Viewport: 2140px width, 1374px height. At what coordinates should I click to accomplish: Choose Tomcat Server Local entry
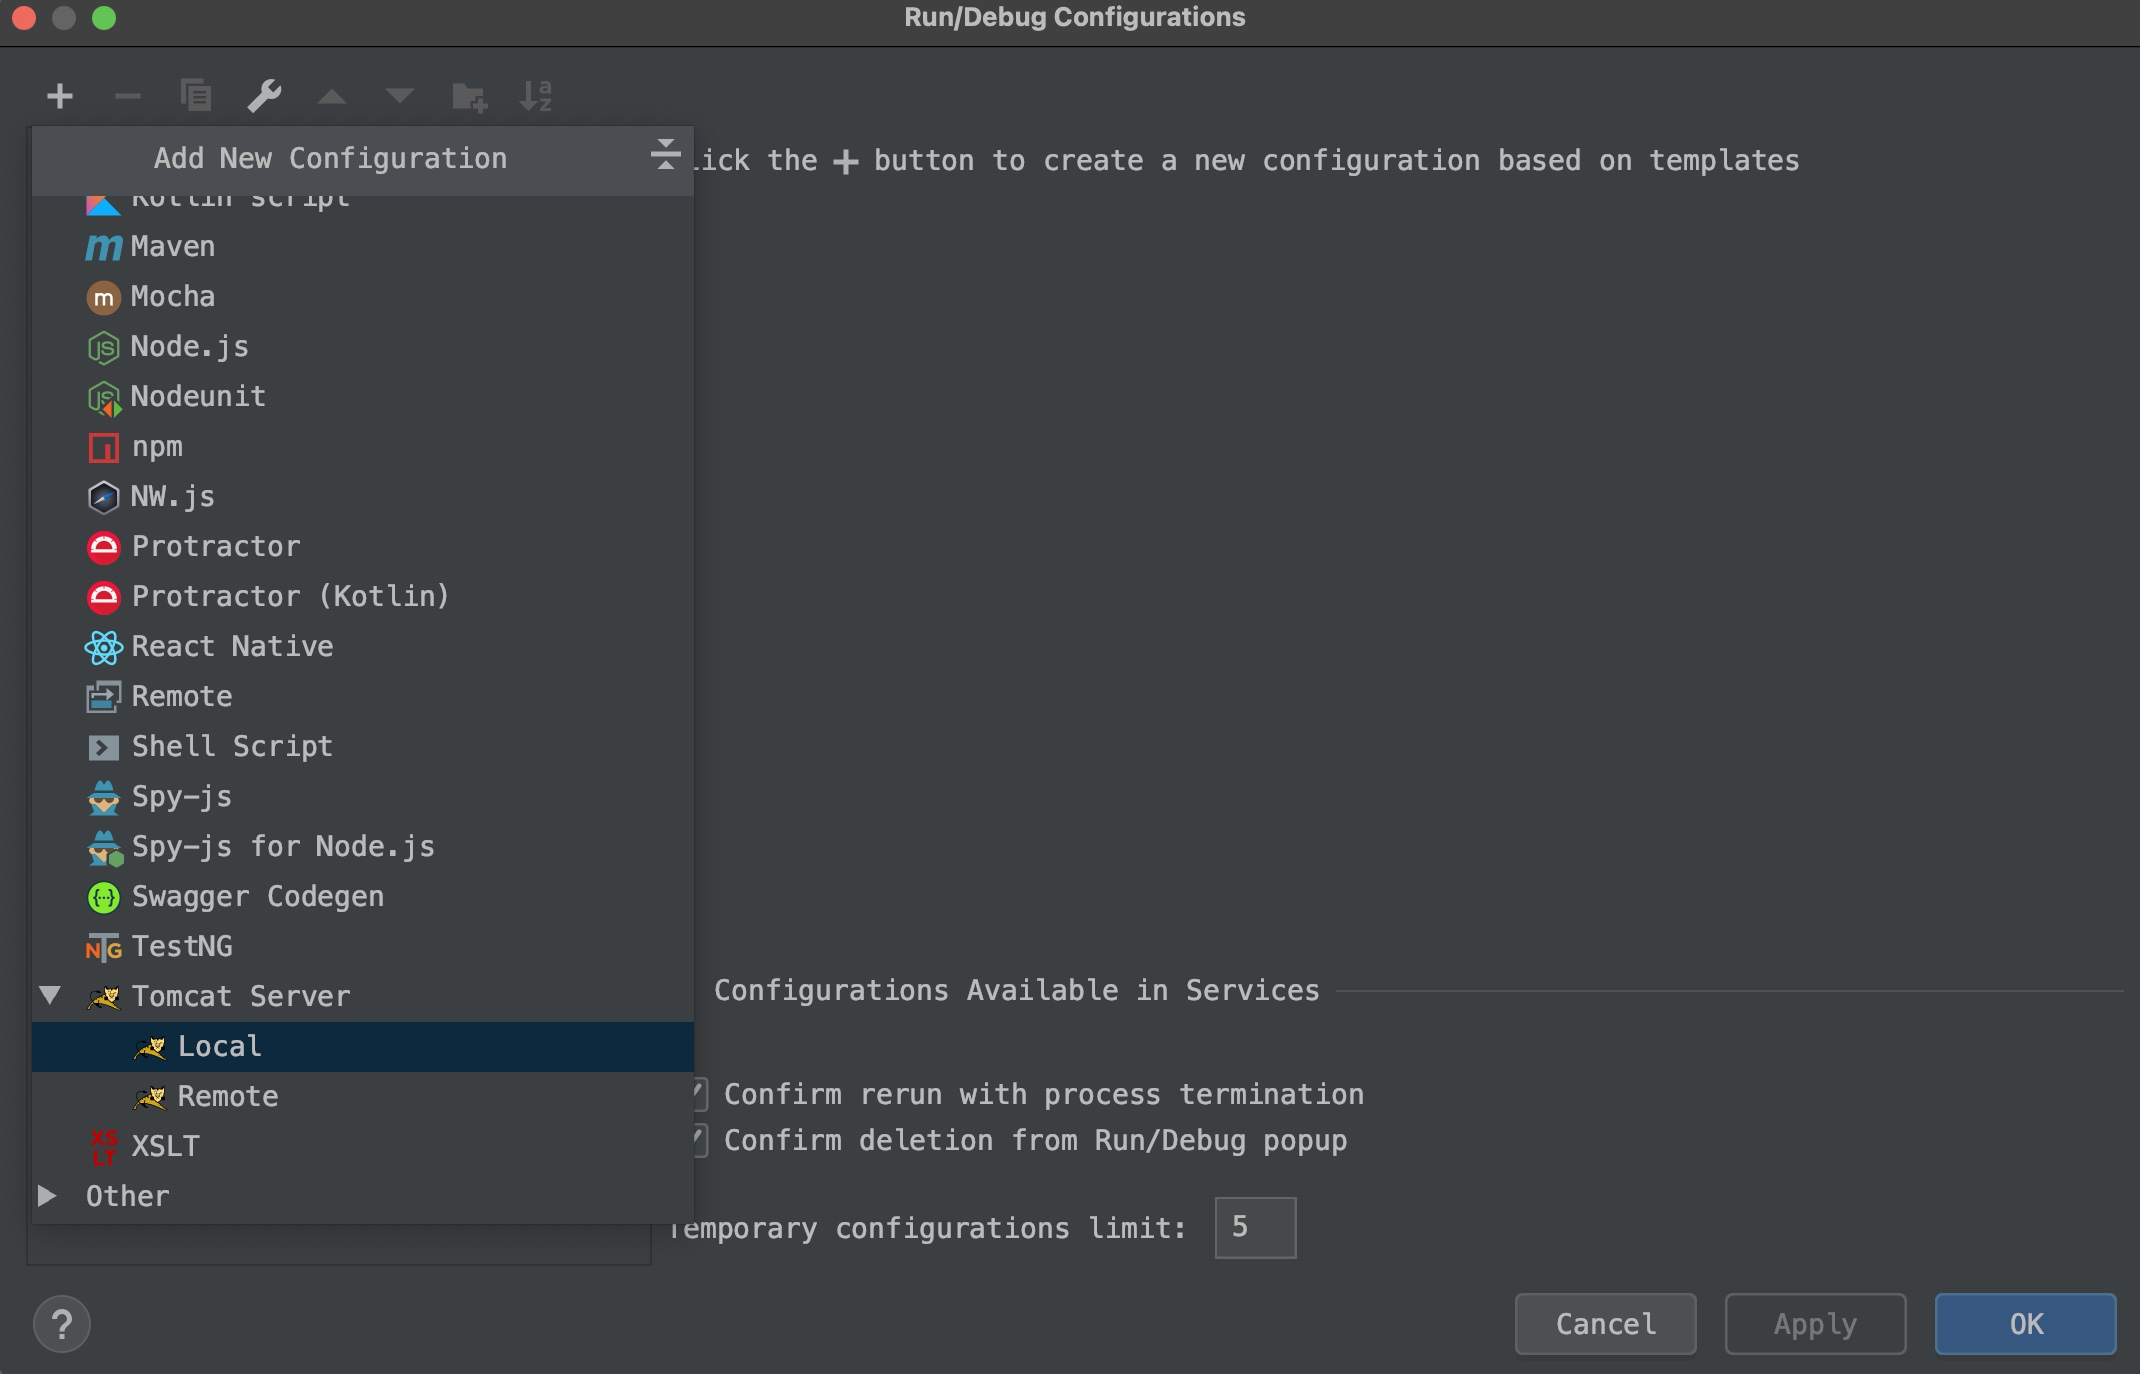219,1046
